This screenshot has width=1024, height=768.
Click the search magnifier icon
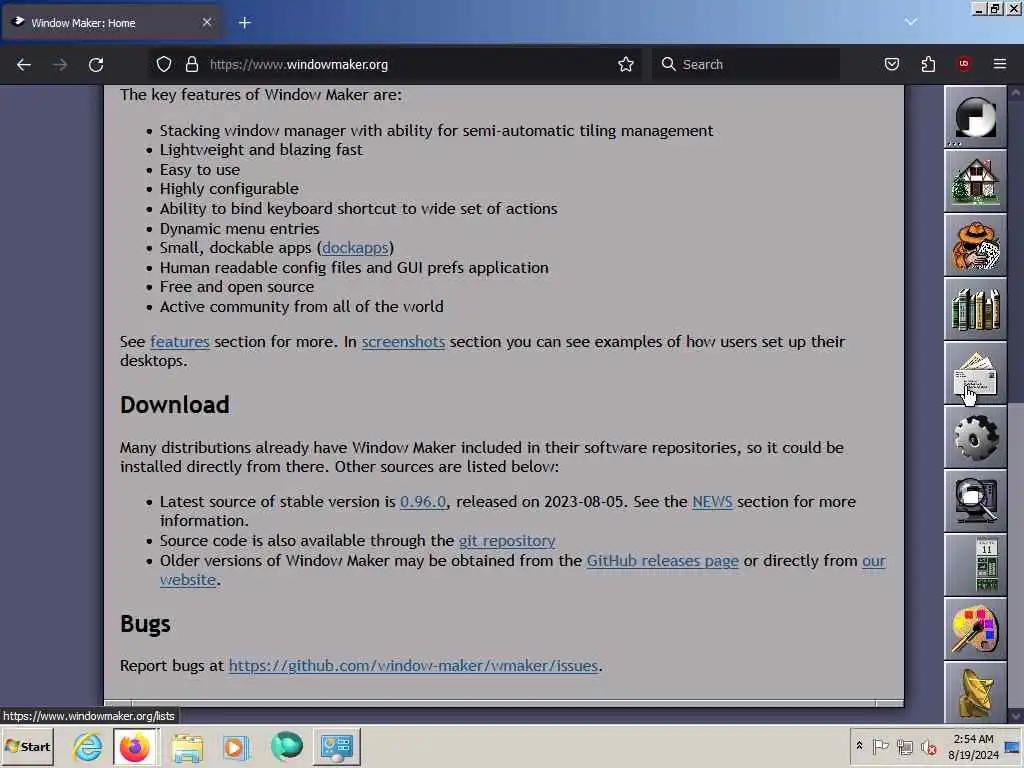click(x=668, y=64)
